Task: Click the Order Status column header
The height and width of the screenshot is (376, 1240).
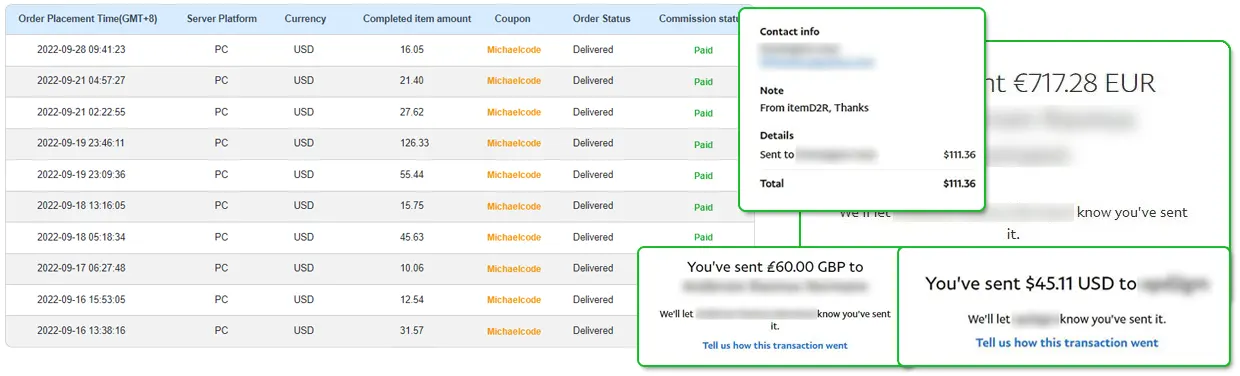Action: [x=601, y=19]
